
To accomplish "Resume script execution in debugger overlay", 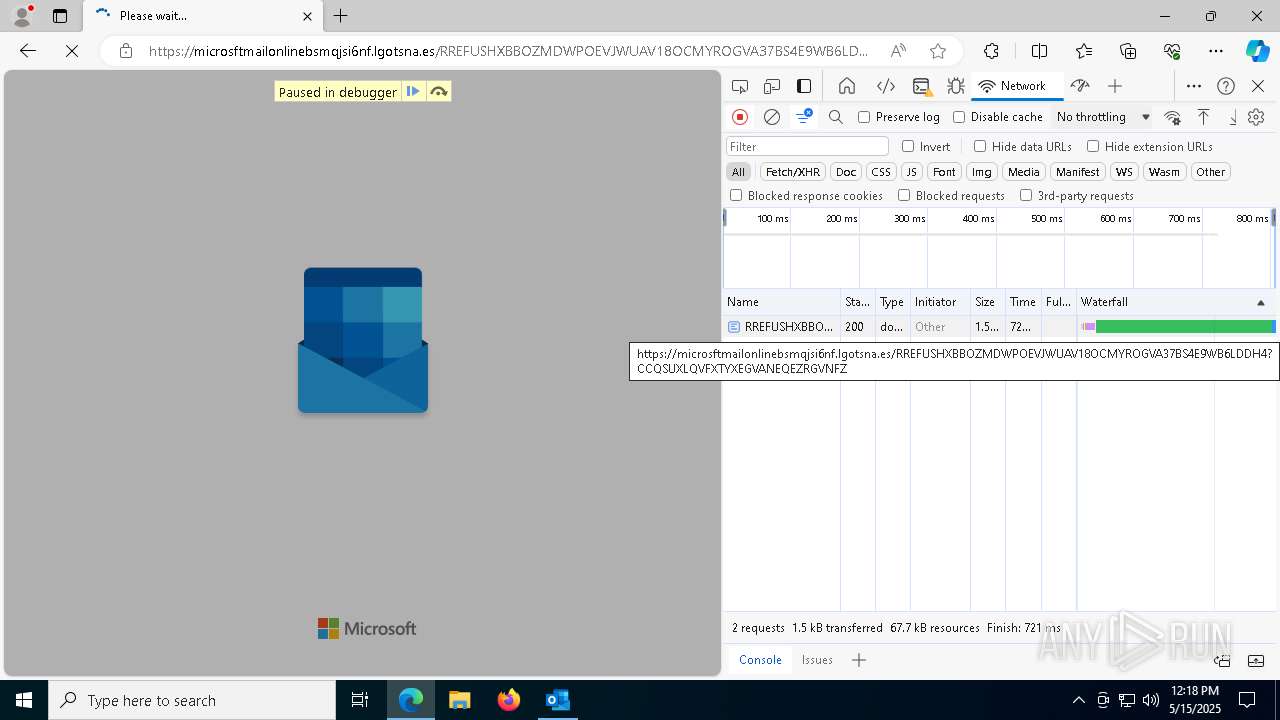I will coord(413,92).
